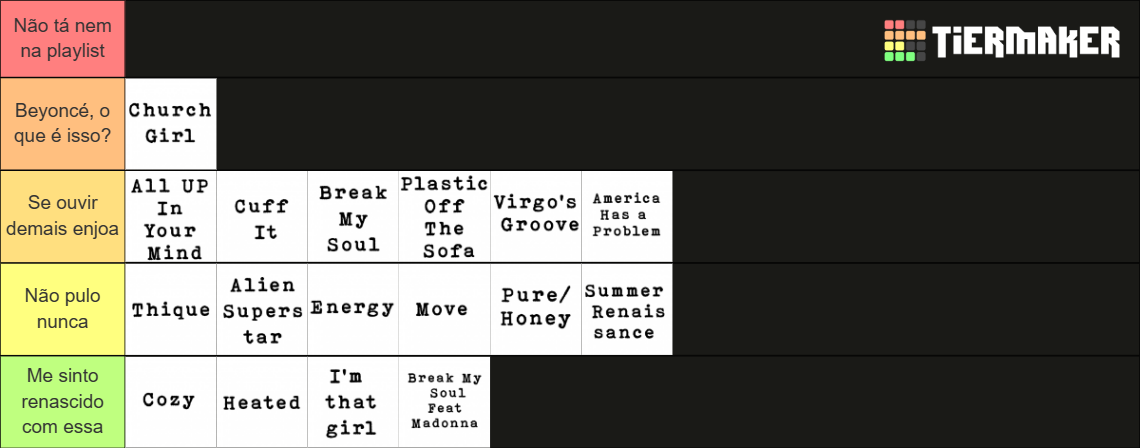The height and width of the screenshot is (448, 1140).
Task: Click the All UP In Your Mind tile
Action: tap(171, 217)
